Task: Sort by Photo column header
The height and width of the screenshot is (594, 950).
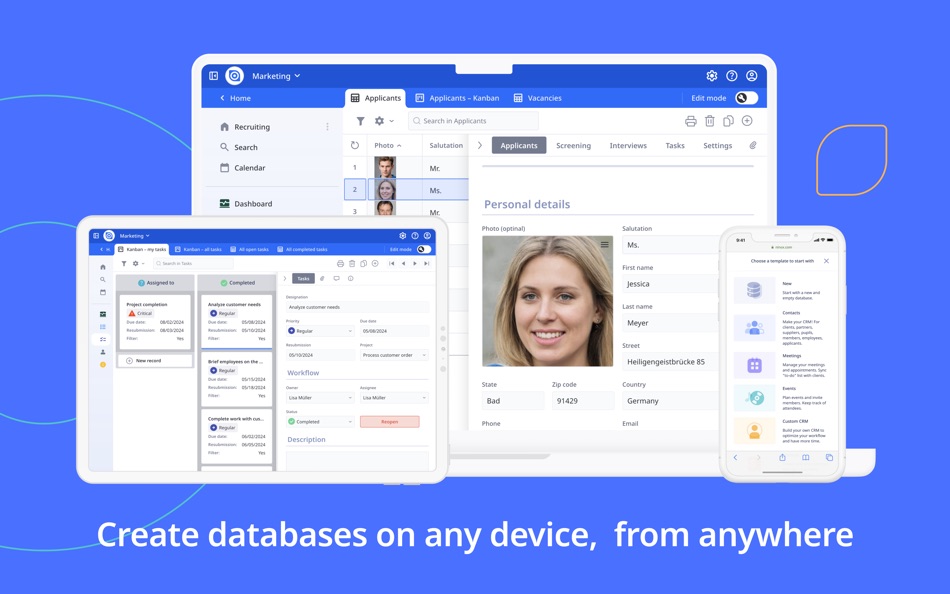Action: (x=388, y=145)
